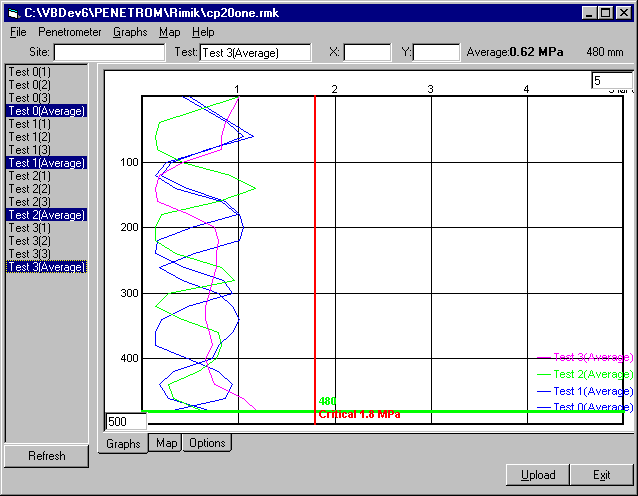Screen dimensions: 638x496
Task: Click the Exit button
Action: point(601,475)
